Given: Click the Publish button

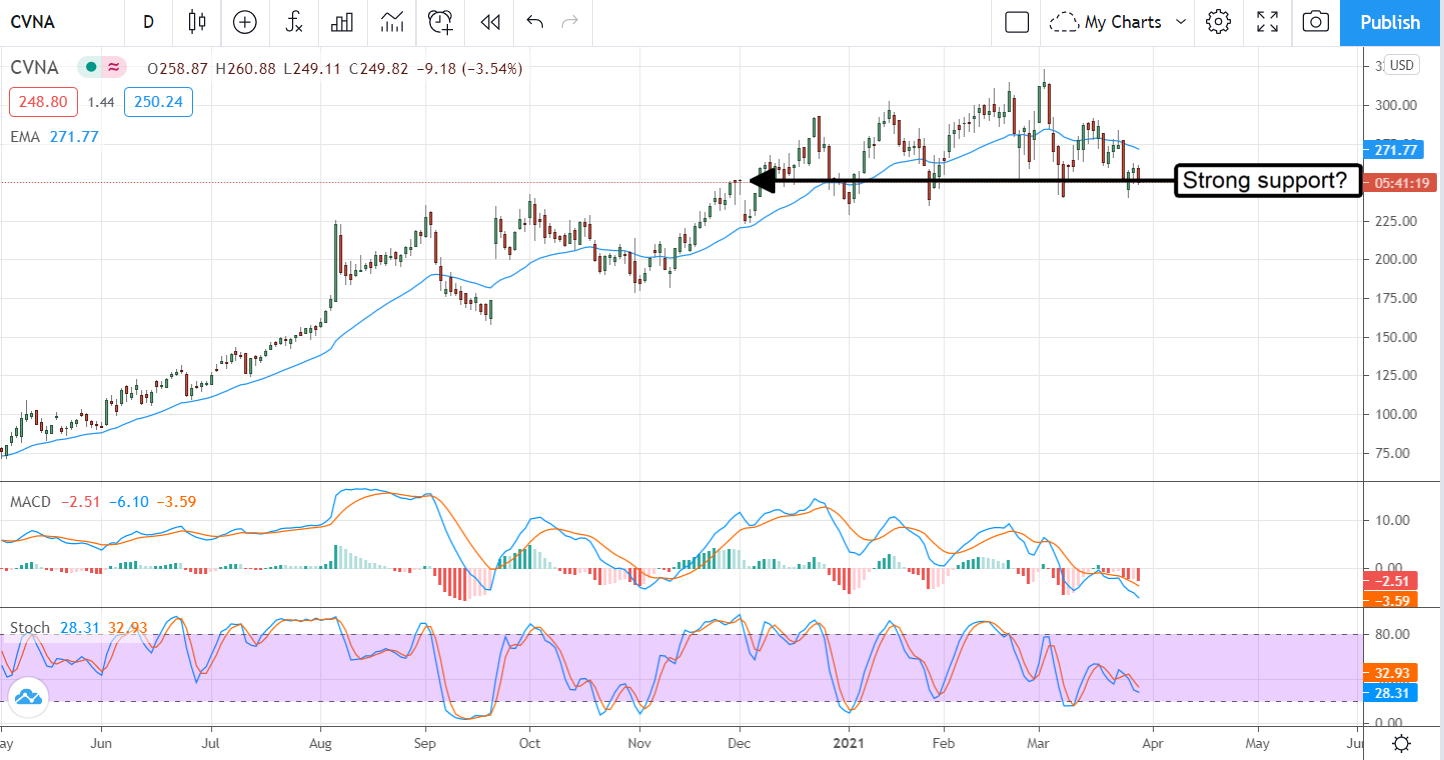Looking at the screenshot, I should click(x=1390, y=22).
